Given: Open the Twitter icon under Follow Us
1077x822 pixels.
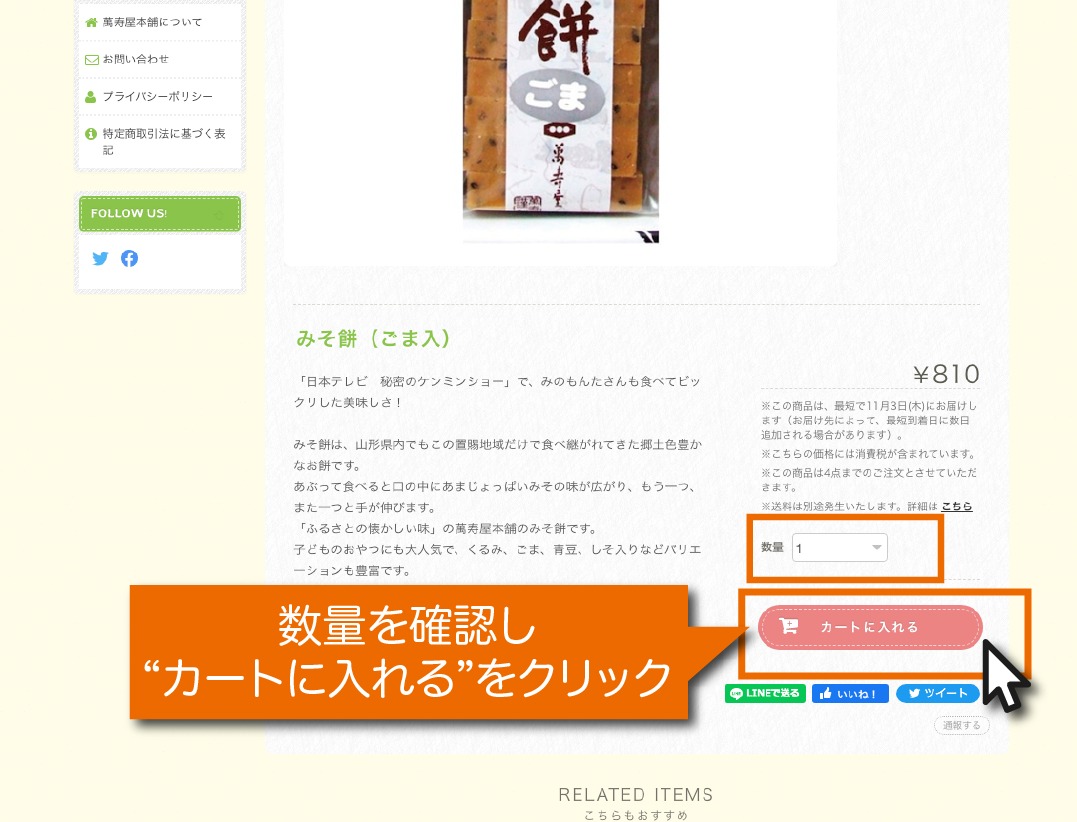Looking at the screenshot, I should coord(100,258).
